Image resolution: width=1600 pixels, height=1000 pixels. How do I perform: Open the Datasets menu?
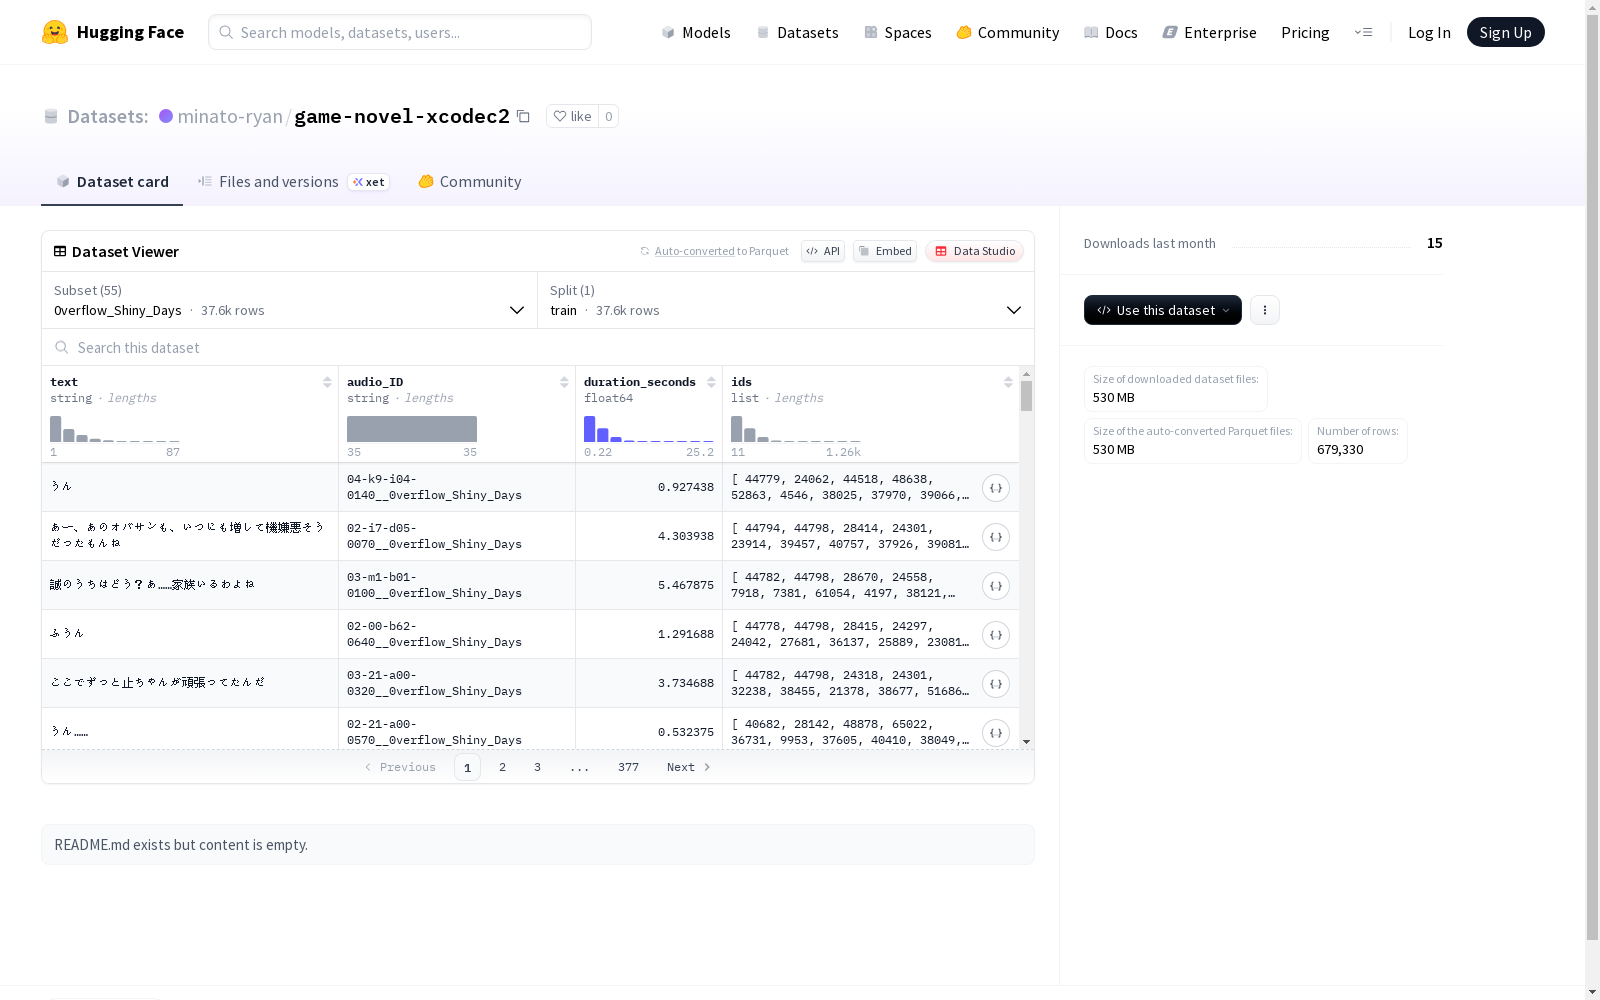797,32
